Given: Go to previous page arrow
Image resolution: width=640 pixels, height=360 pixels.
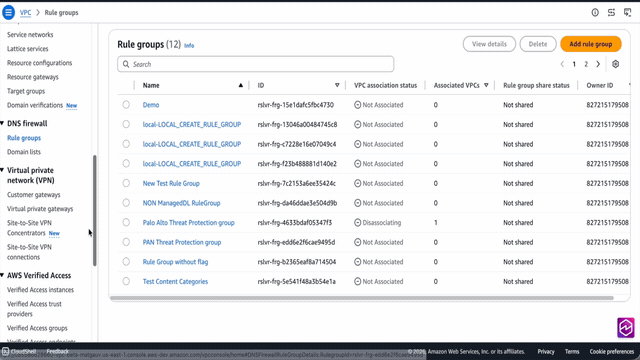Looking at the screenshot, I should point(562,64).
